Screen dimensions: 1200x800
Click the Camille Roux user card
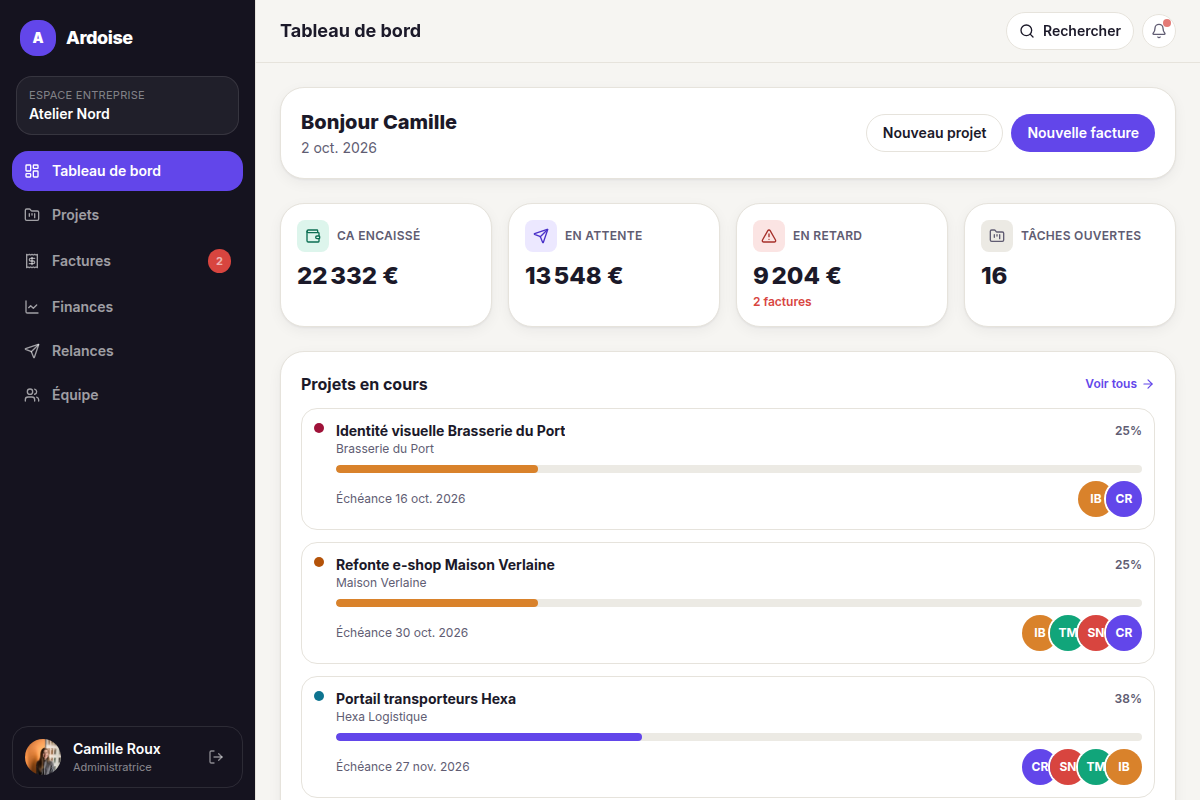(x=127, y=757)
